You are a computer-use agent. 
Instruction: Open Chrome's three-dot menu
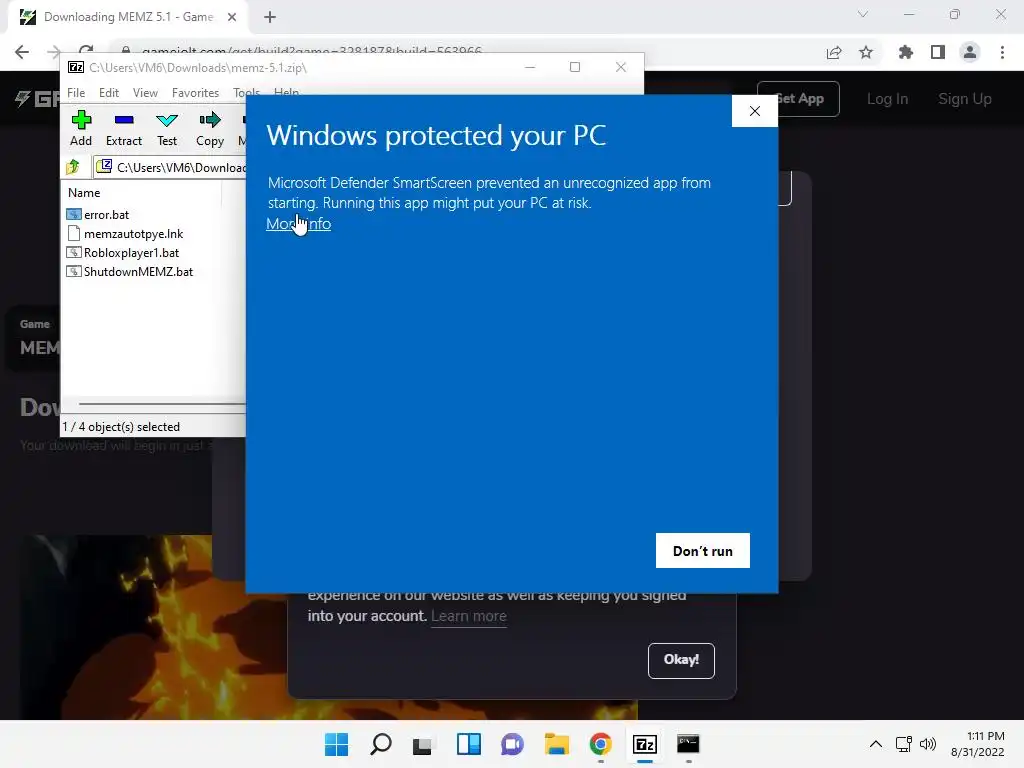pyautogui.click(x=1002, y=52)
